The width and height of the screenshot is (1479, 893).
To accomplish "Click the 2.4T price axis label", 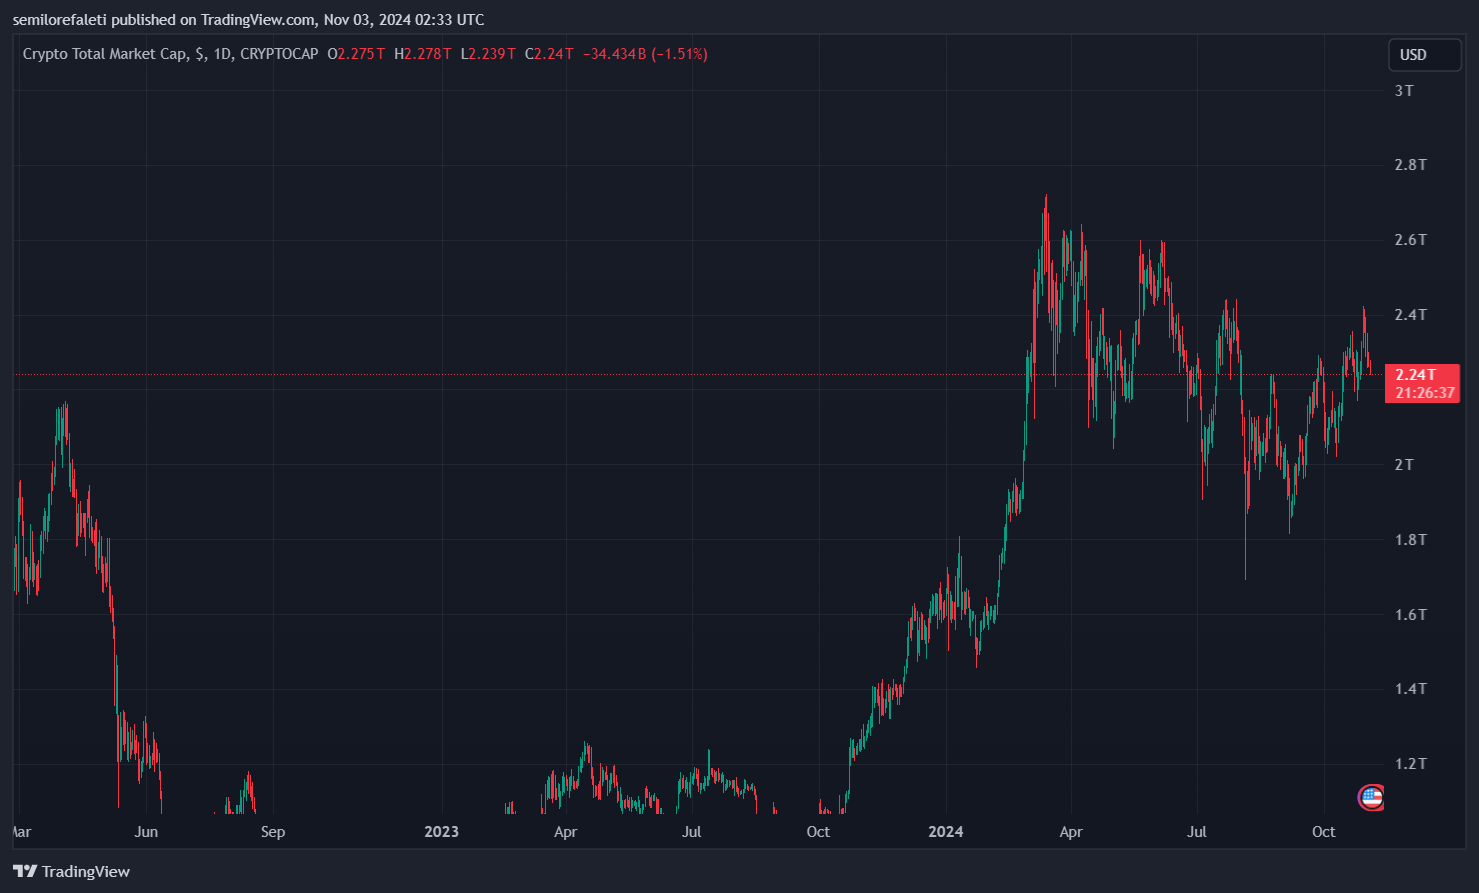I will coord(1410,315).
